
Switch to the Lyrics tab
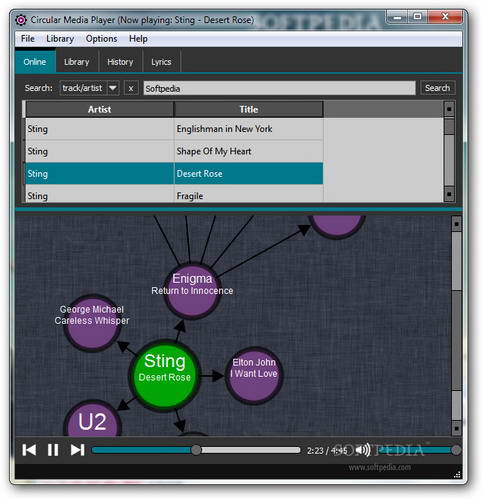[x=161, y=62]
